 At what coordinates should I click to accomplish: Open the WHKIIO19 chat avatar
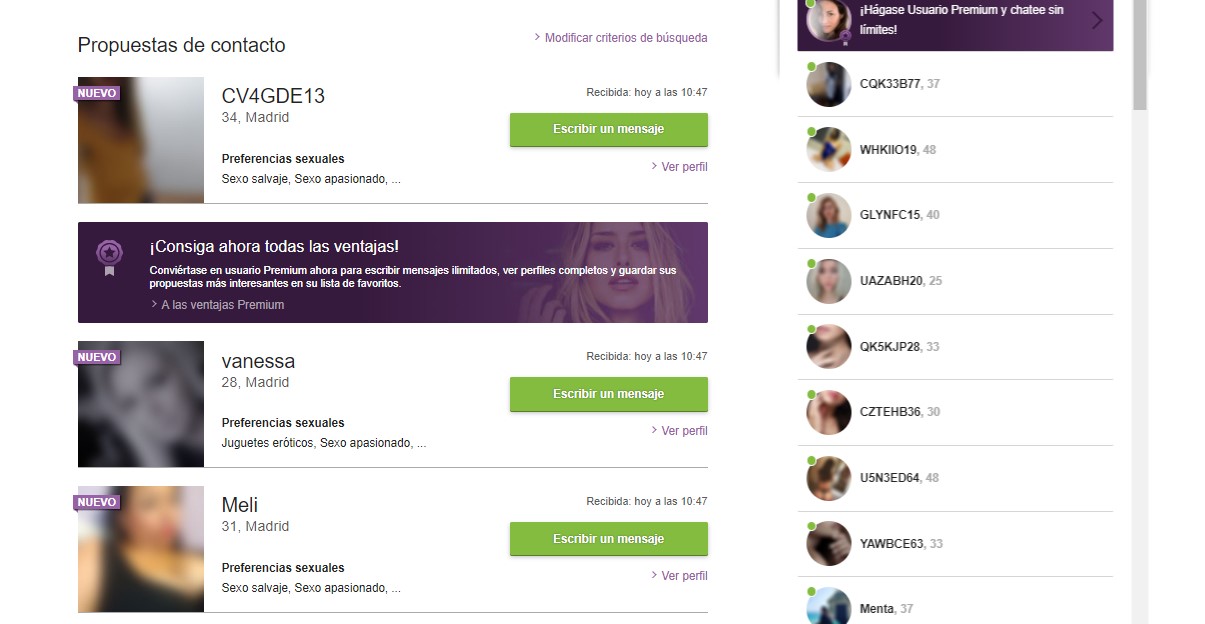tap(828, 150)
